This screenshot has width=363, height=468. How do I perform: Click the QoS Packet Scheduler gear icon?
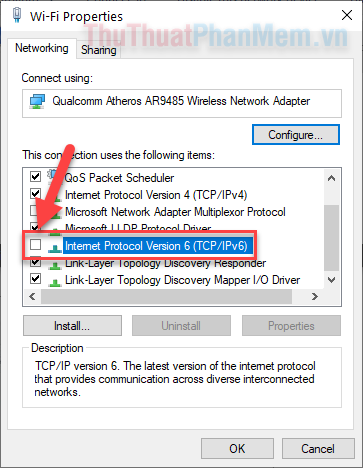click(x=53, y=176)
